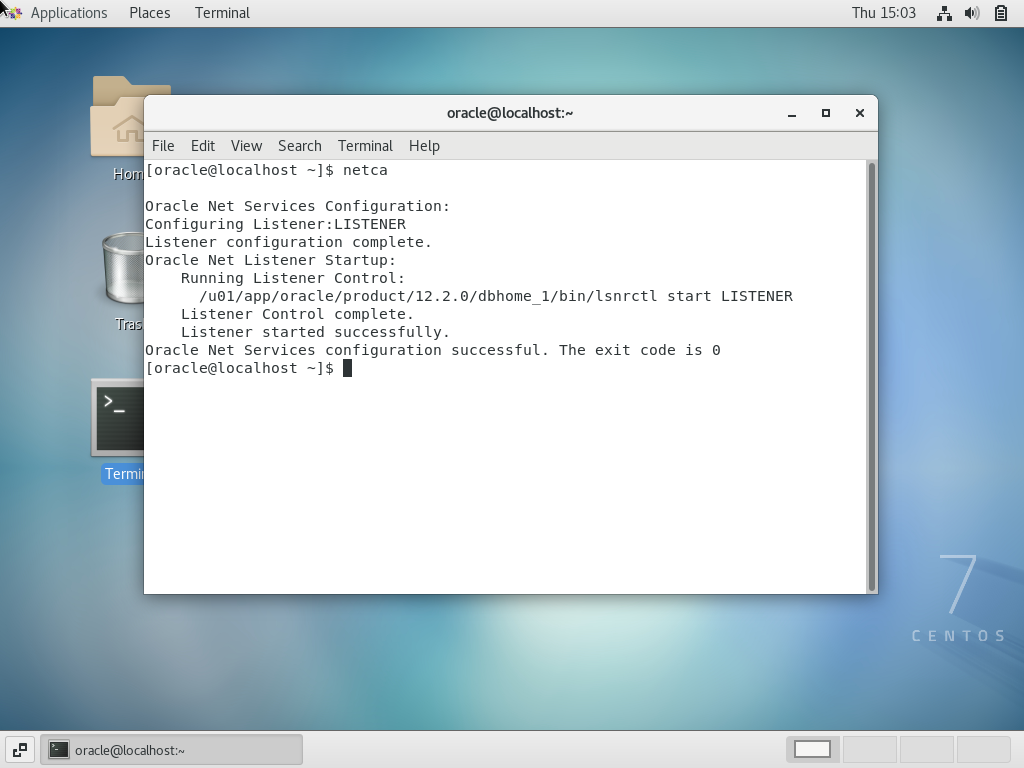Open the Places menu in top panel
Image resolution: width=1024 pixels, height=768 pixels.
(150, 13)
